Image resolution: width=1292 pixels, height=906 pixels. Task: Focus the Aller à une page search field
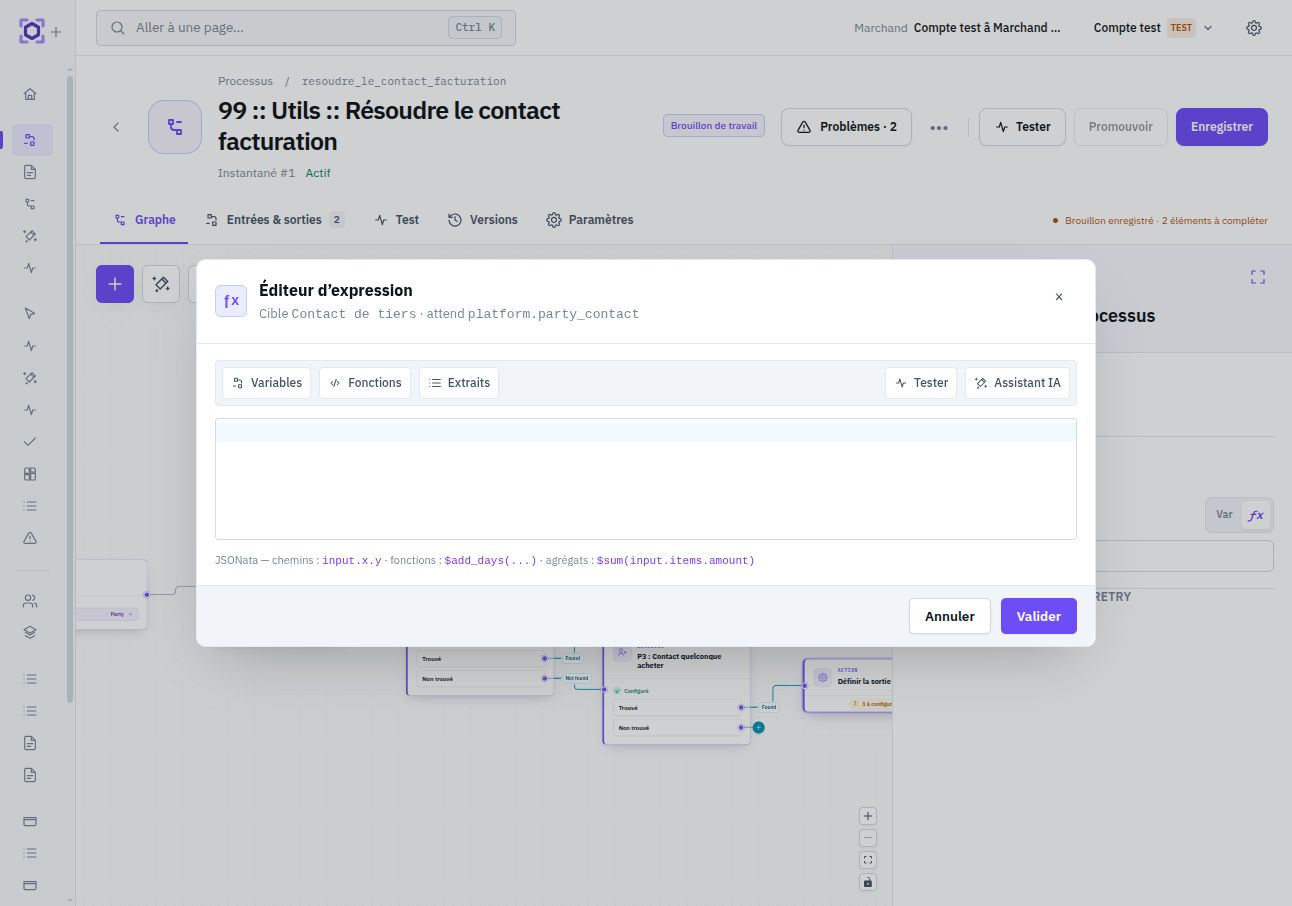(x=306, y=28)
